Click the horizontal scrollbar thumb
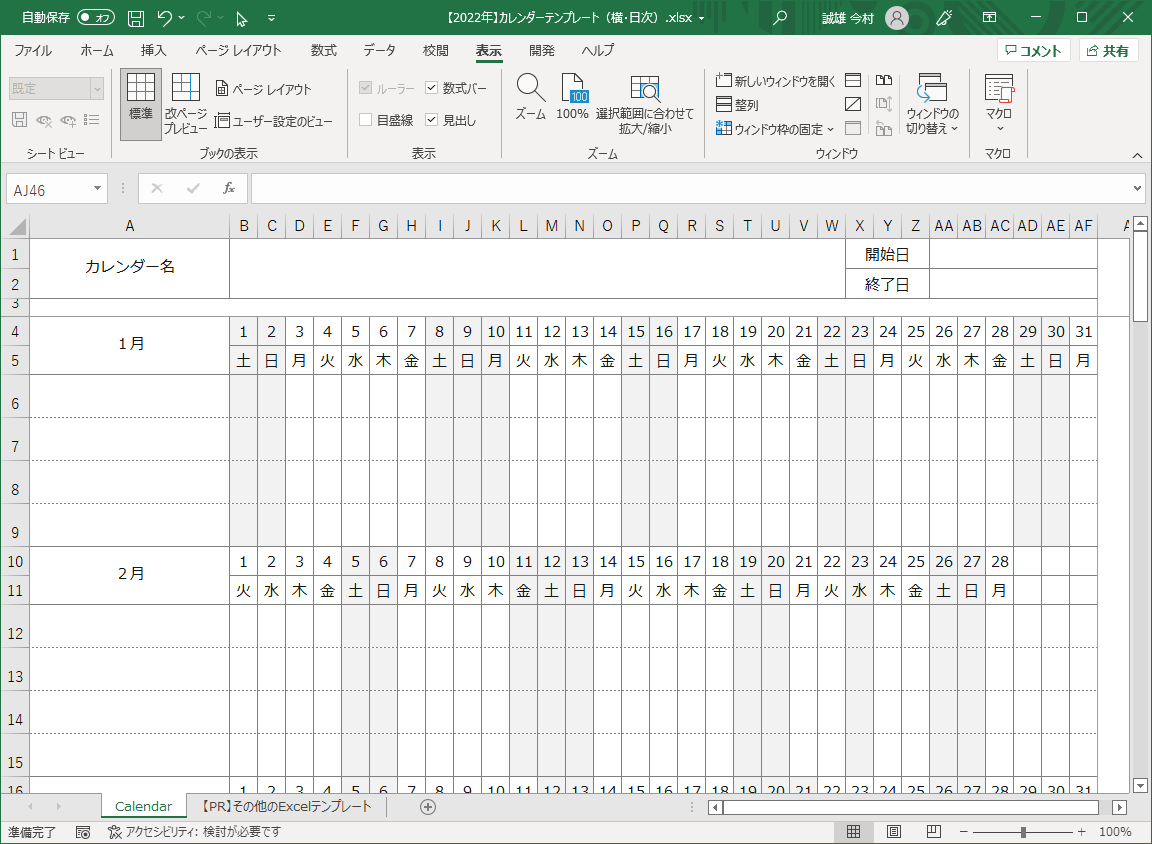 [x=911, y=807]
